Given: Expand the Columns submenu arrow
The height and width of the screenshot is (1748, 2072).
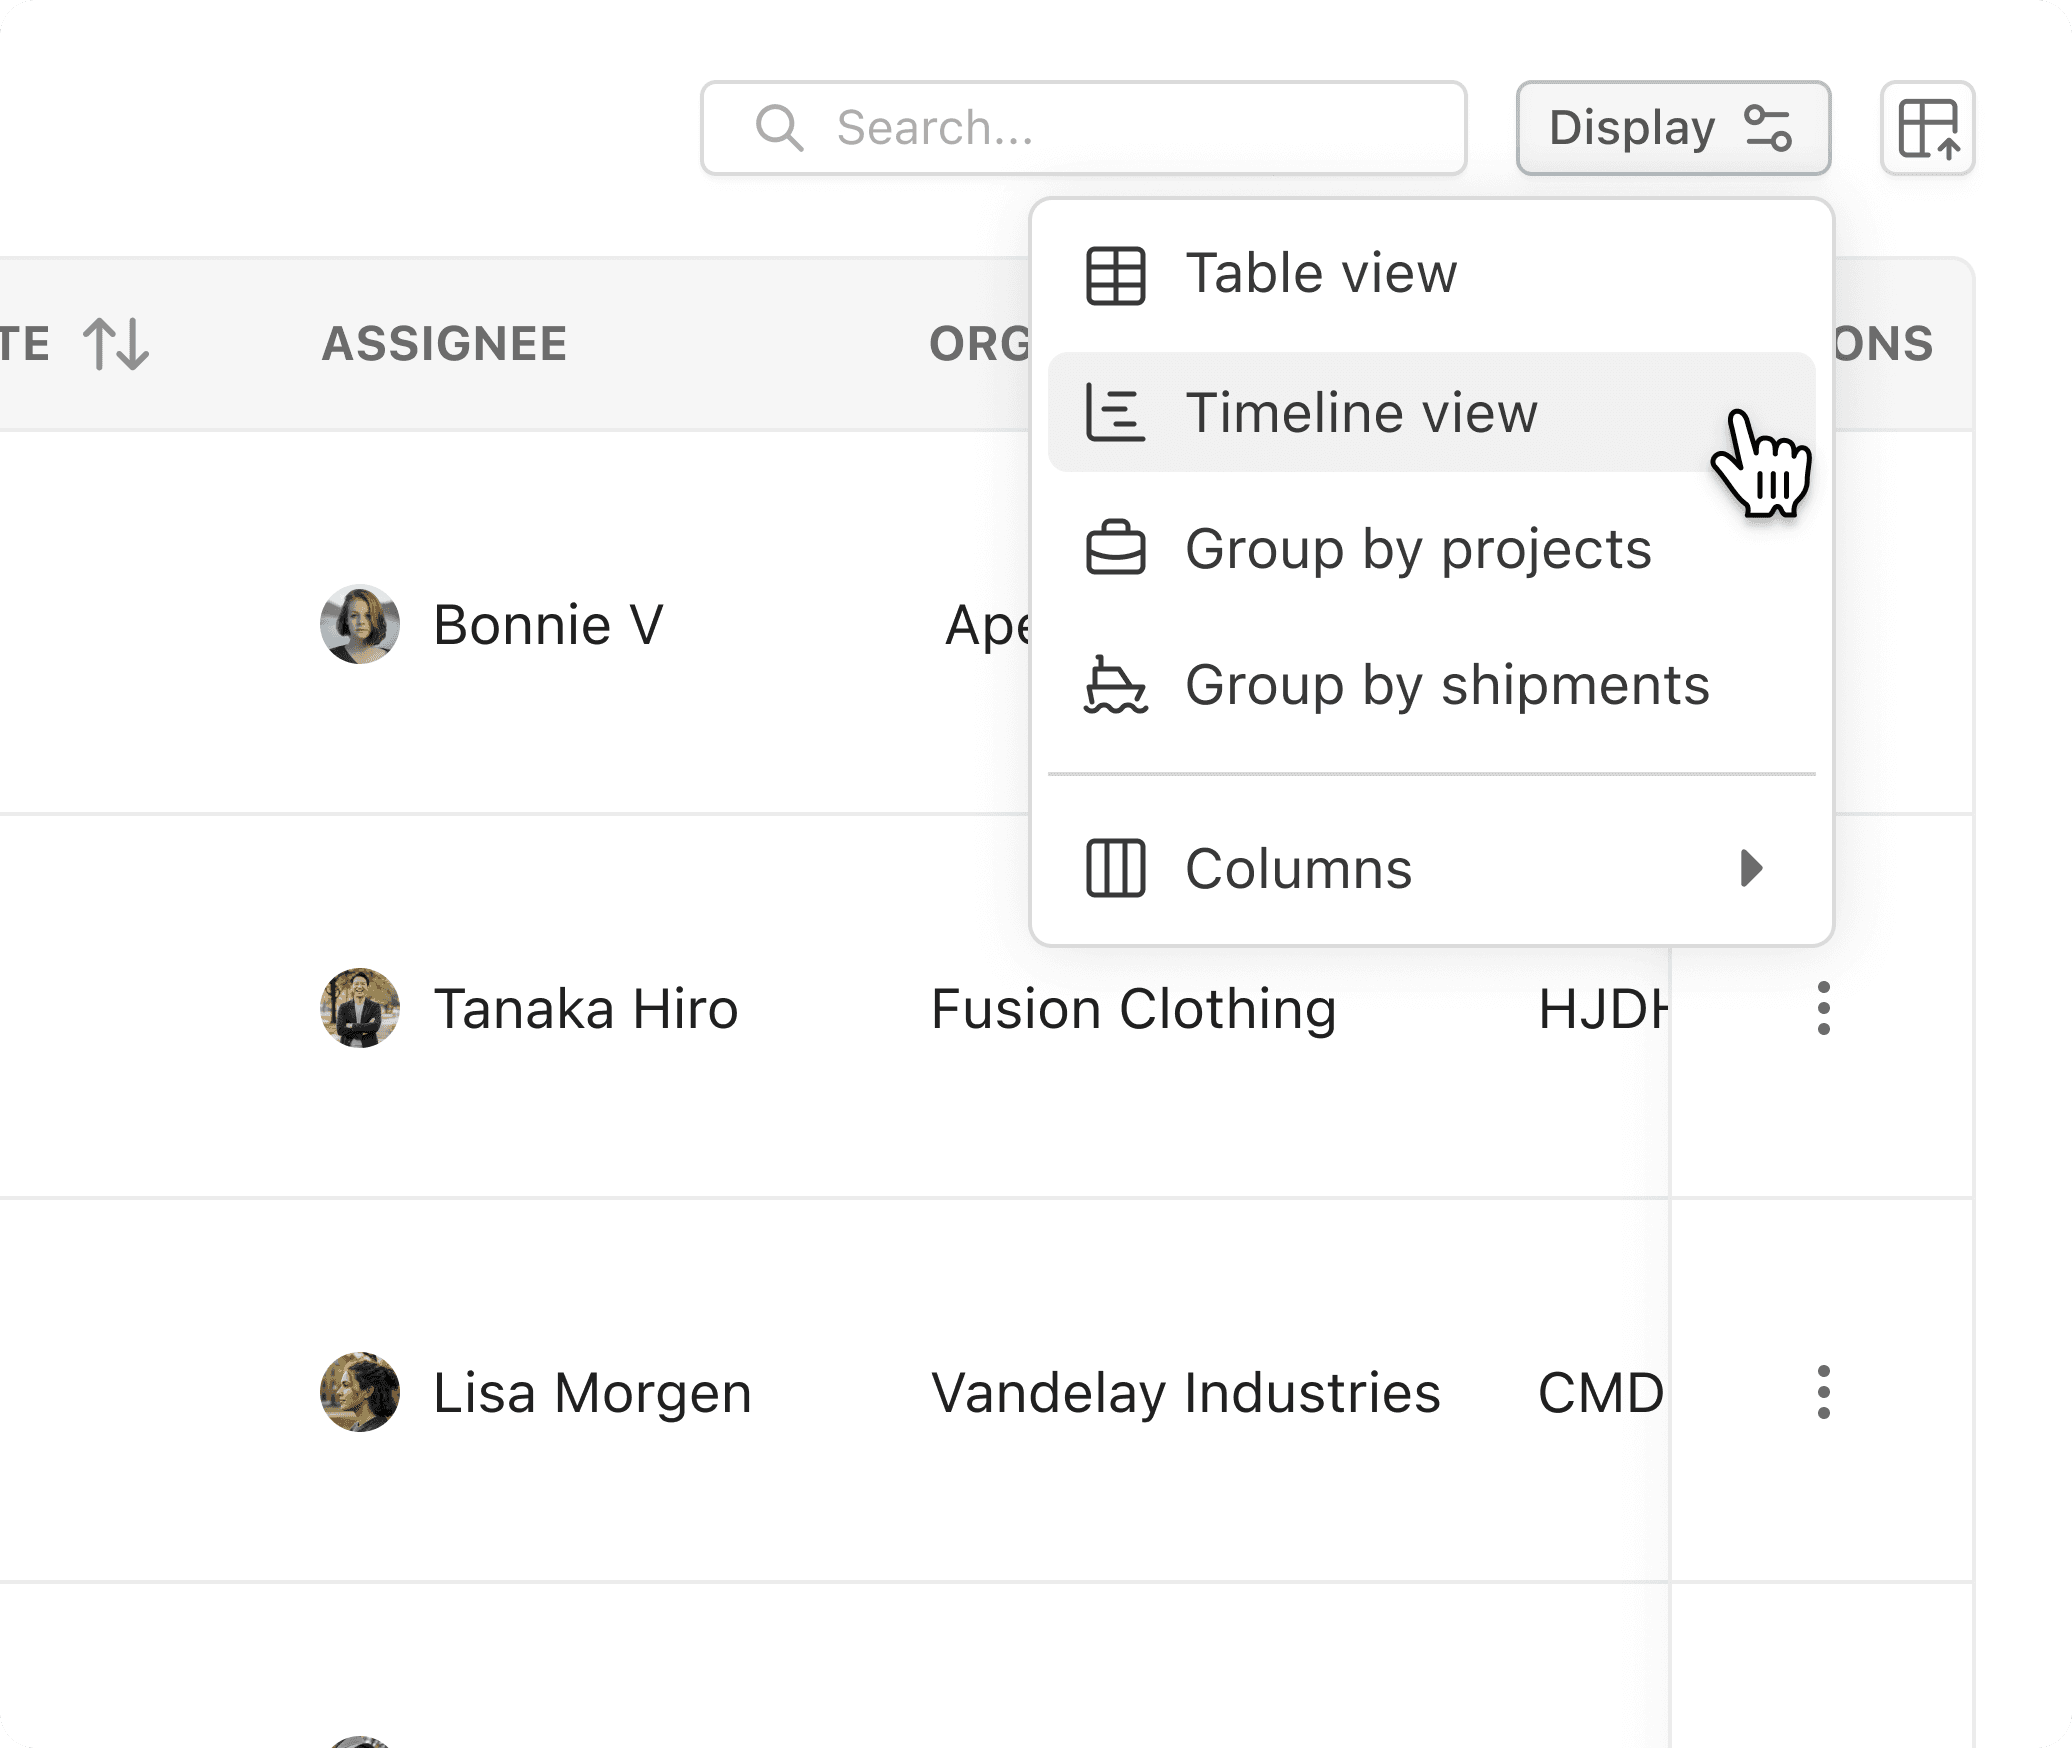Looking at the screenshot, I should tap(1750, 868).
